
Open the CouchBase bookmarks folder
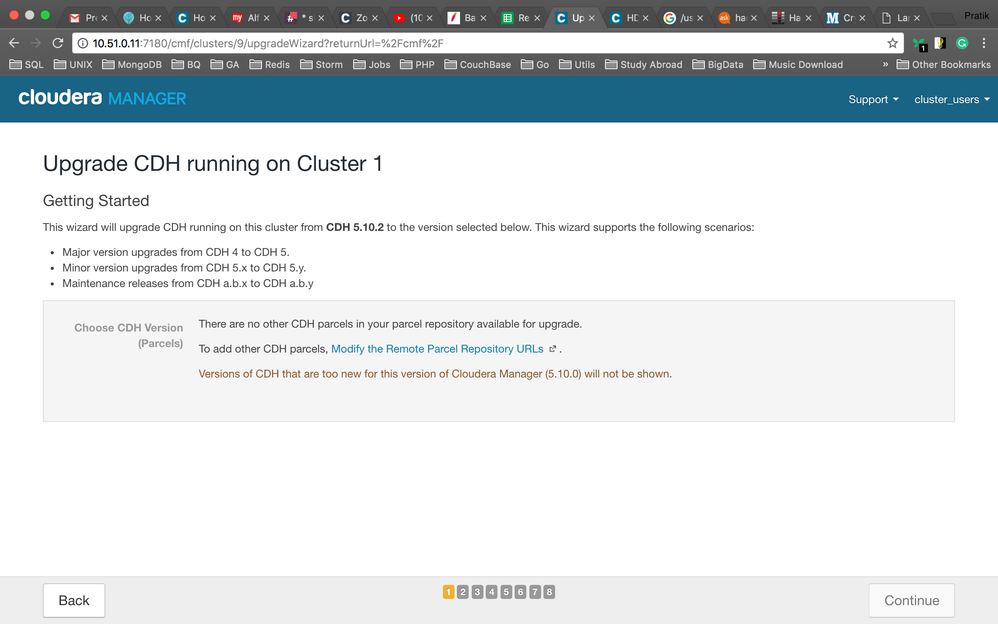[x=477, y=64]
